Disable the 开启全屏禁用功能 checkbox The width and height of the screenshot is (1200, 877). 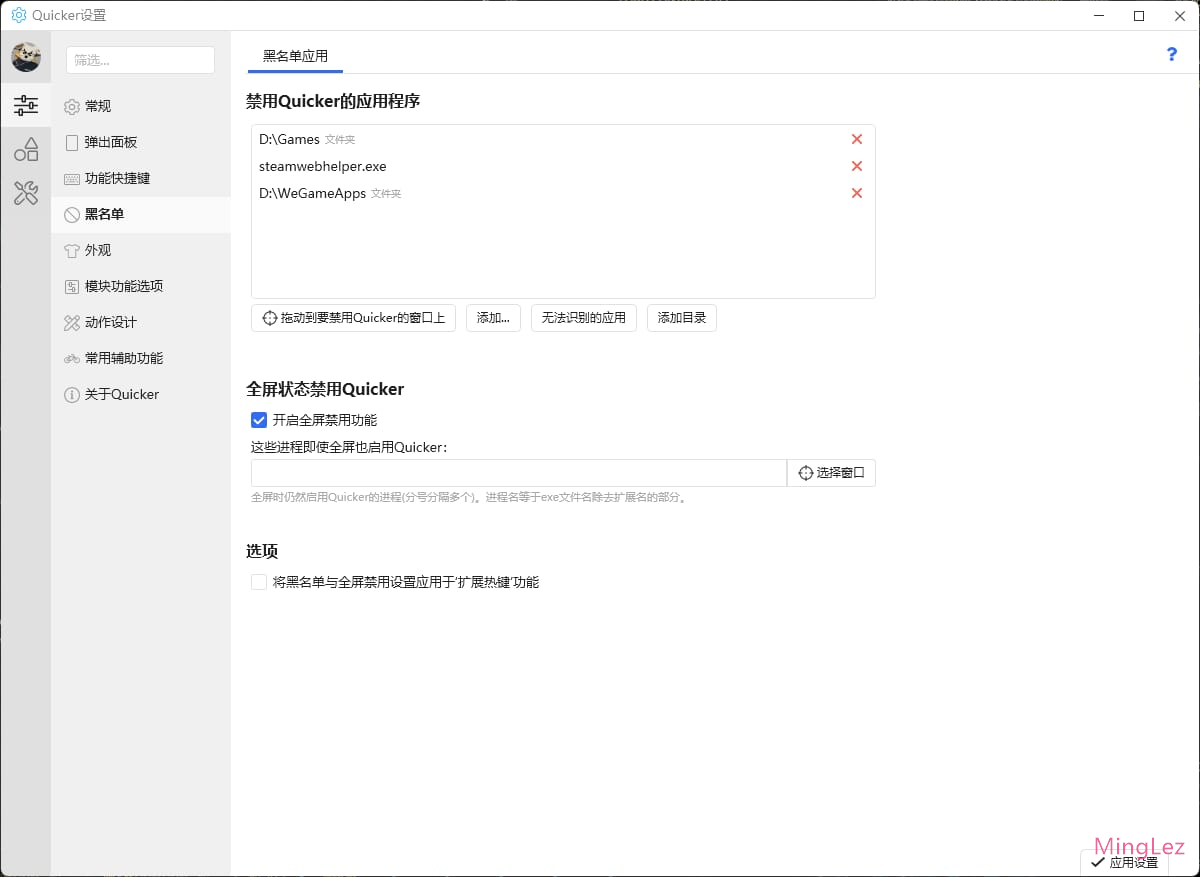259,420
